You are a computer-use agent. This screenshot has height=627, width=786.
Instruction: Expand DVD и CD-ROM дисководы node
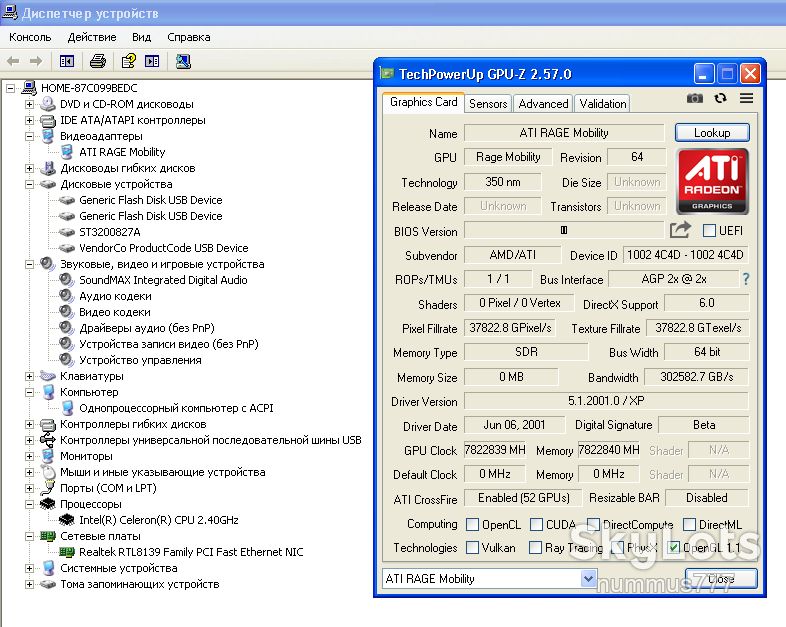coord(29,104)
